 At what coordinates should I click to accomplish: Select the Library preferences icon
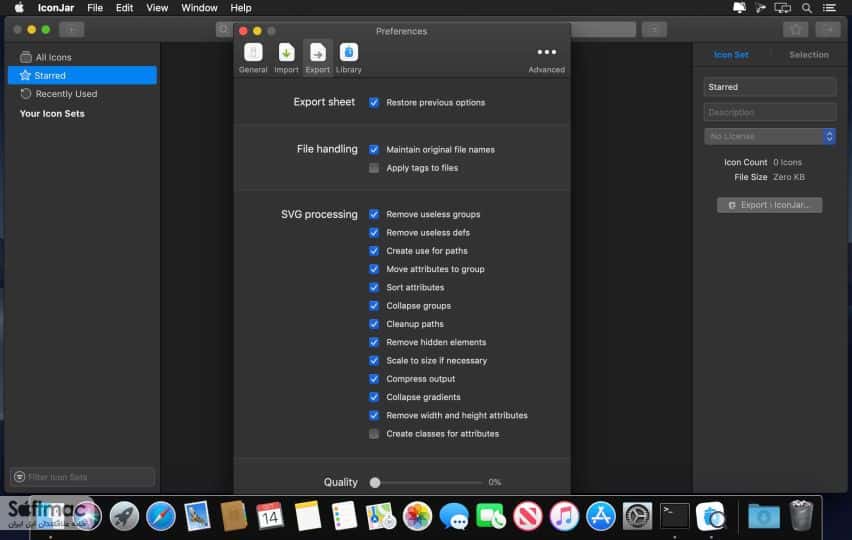[x=348, y=58]
